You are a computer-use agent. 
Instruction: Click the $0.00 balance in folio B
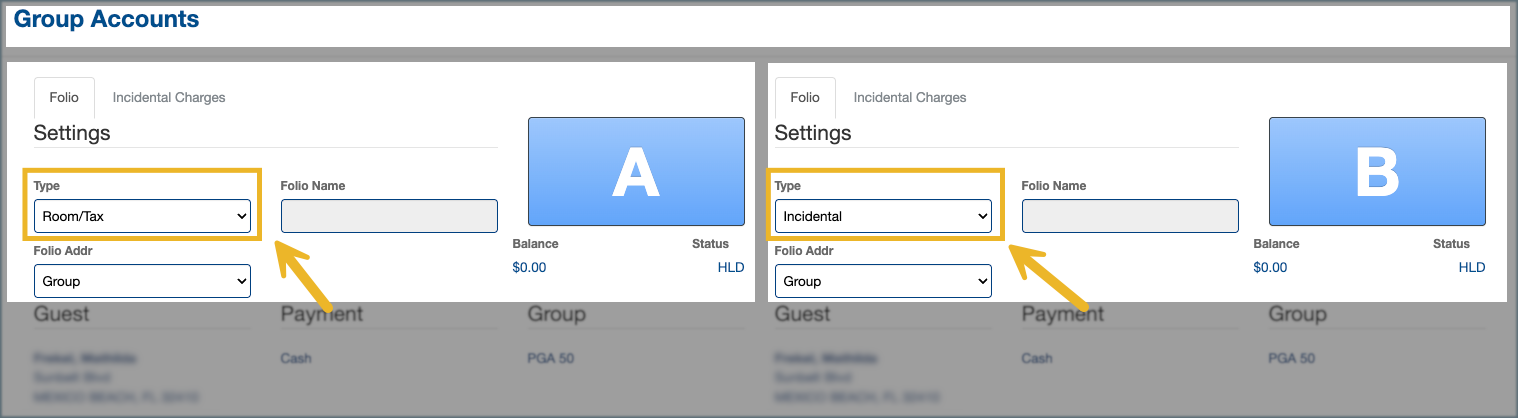[1270, 267]
